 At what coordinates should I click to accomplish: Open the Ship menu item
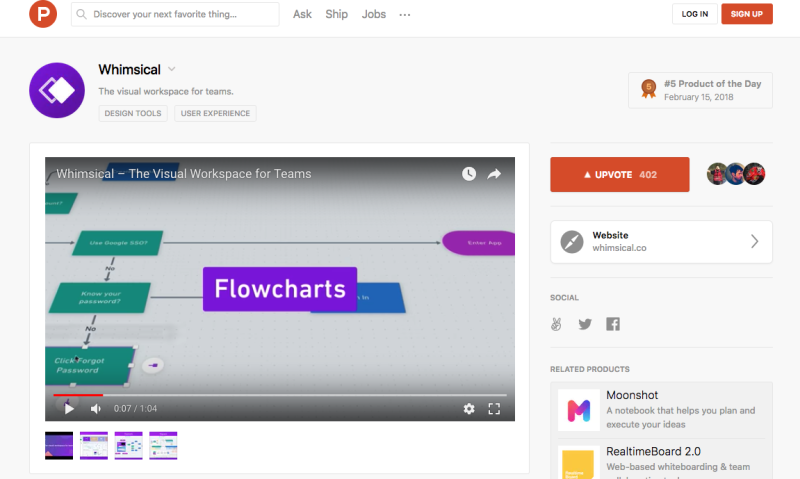[337, 14]
